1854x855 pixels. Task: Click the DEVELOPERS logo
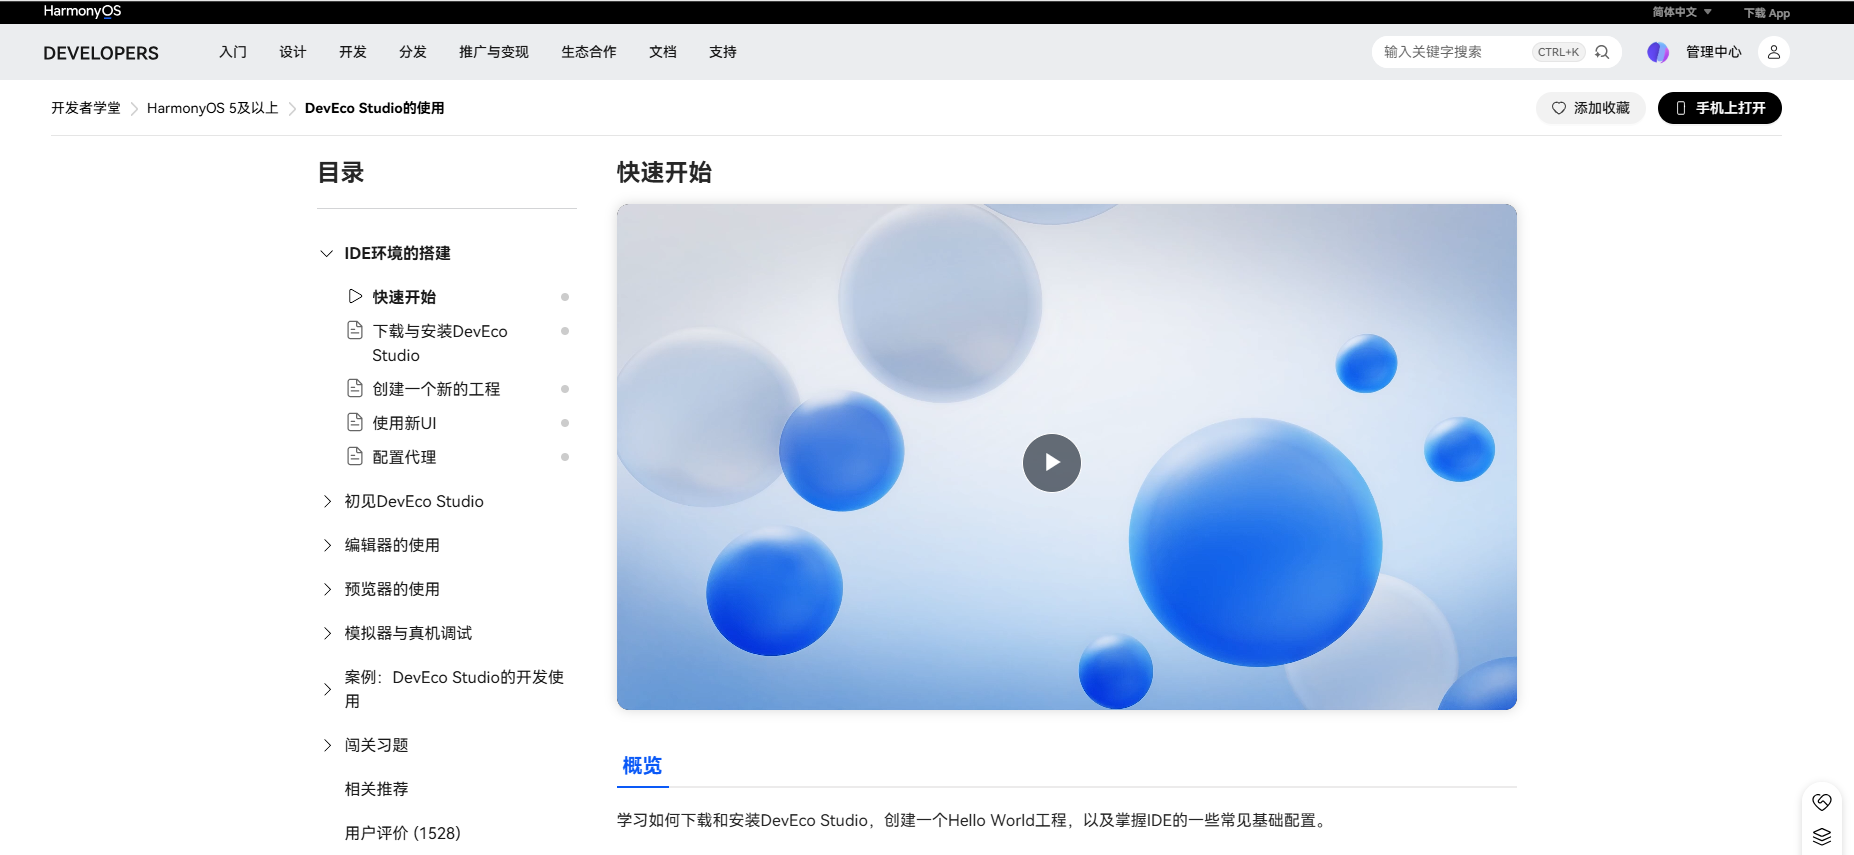(101, 53)
